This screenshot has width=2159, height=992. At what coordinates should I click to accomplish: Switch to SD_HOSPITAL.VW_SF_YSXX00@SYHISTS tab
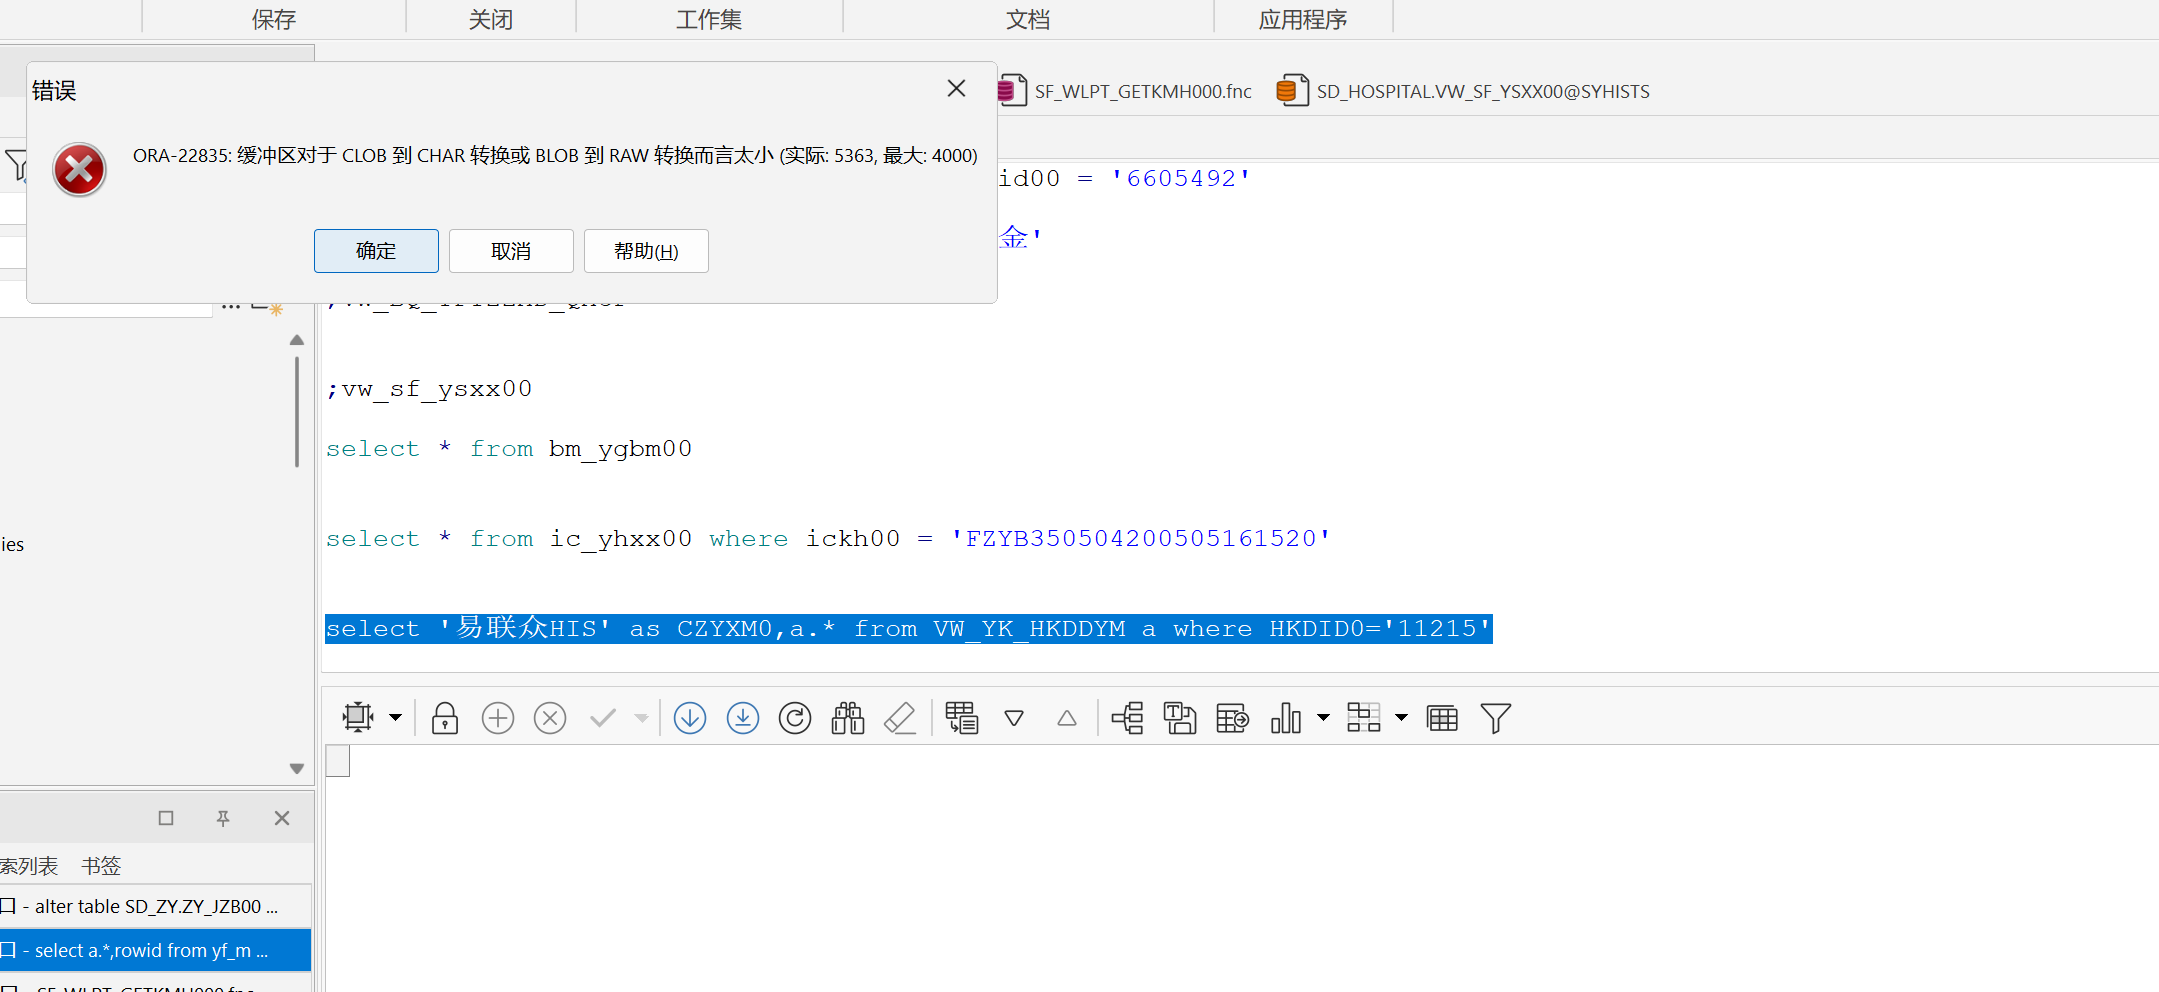point(1464,91)
